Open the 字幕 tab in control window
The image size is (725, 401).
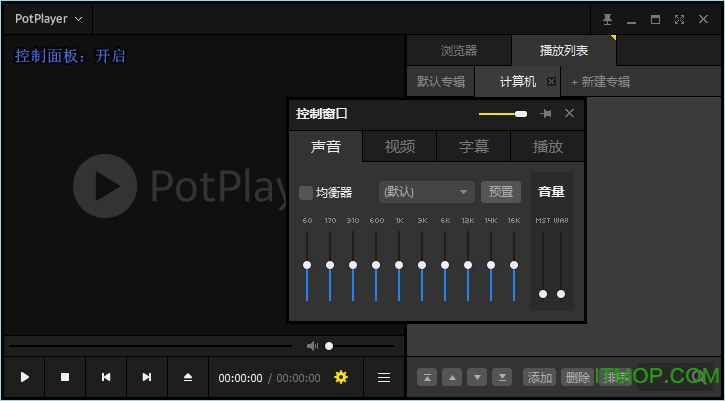point(473,146)
